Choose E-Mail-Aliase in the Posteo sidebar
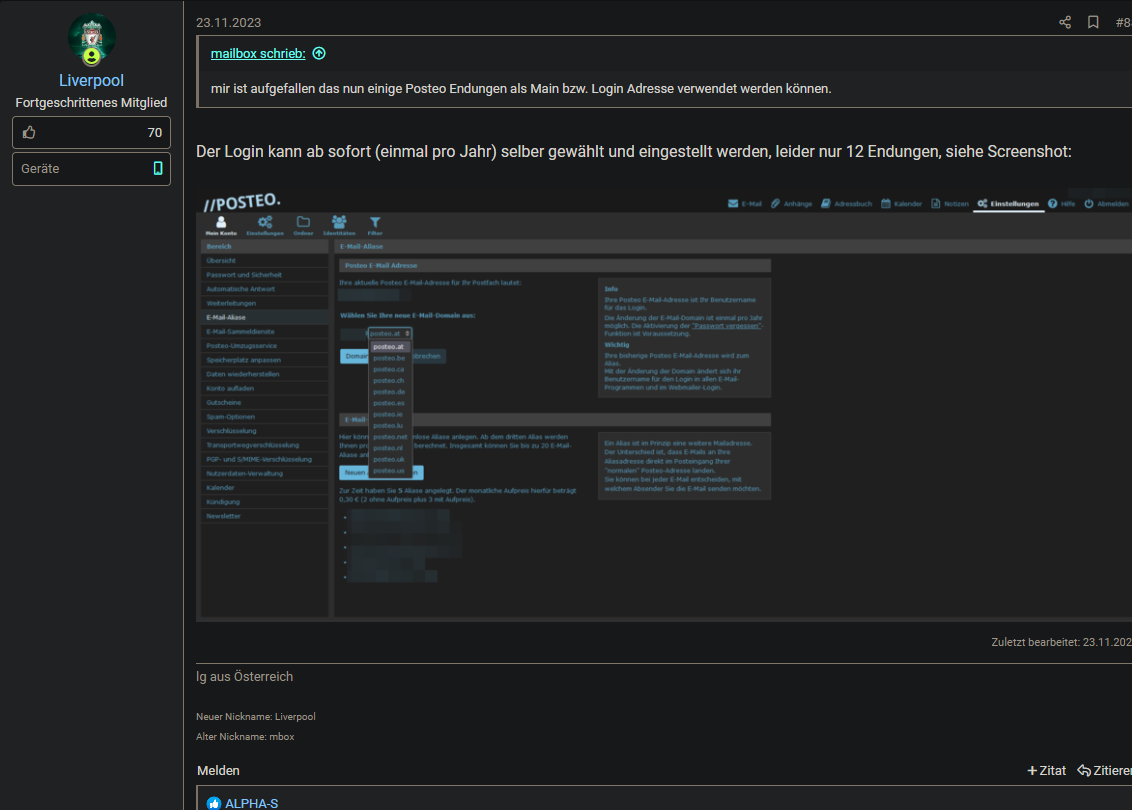 coord(226,317)
